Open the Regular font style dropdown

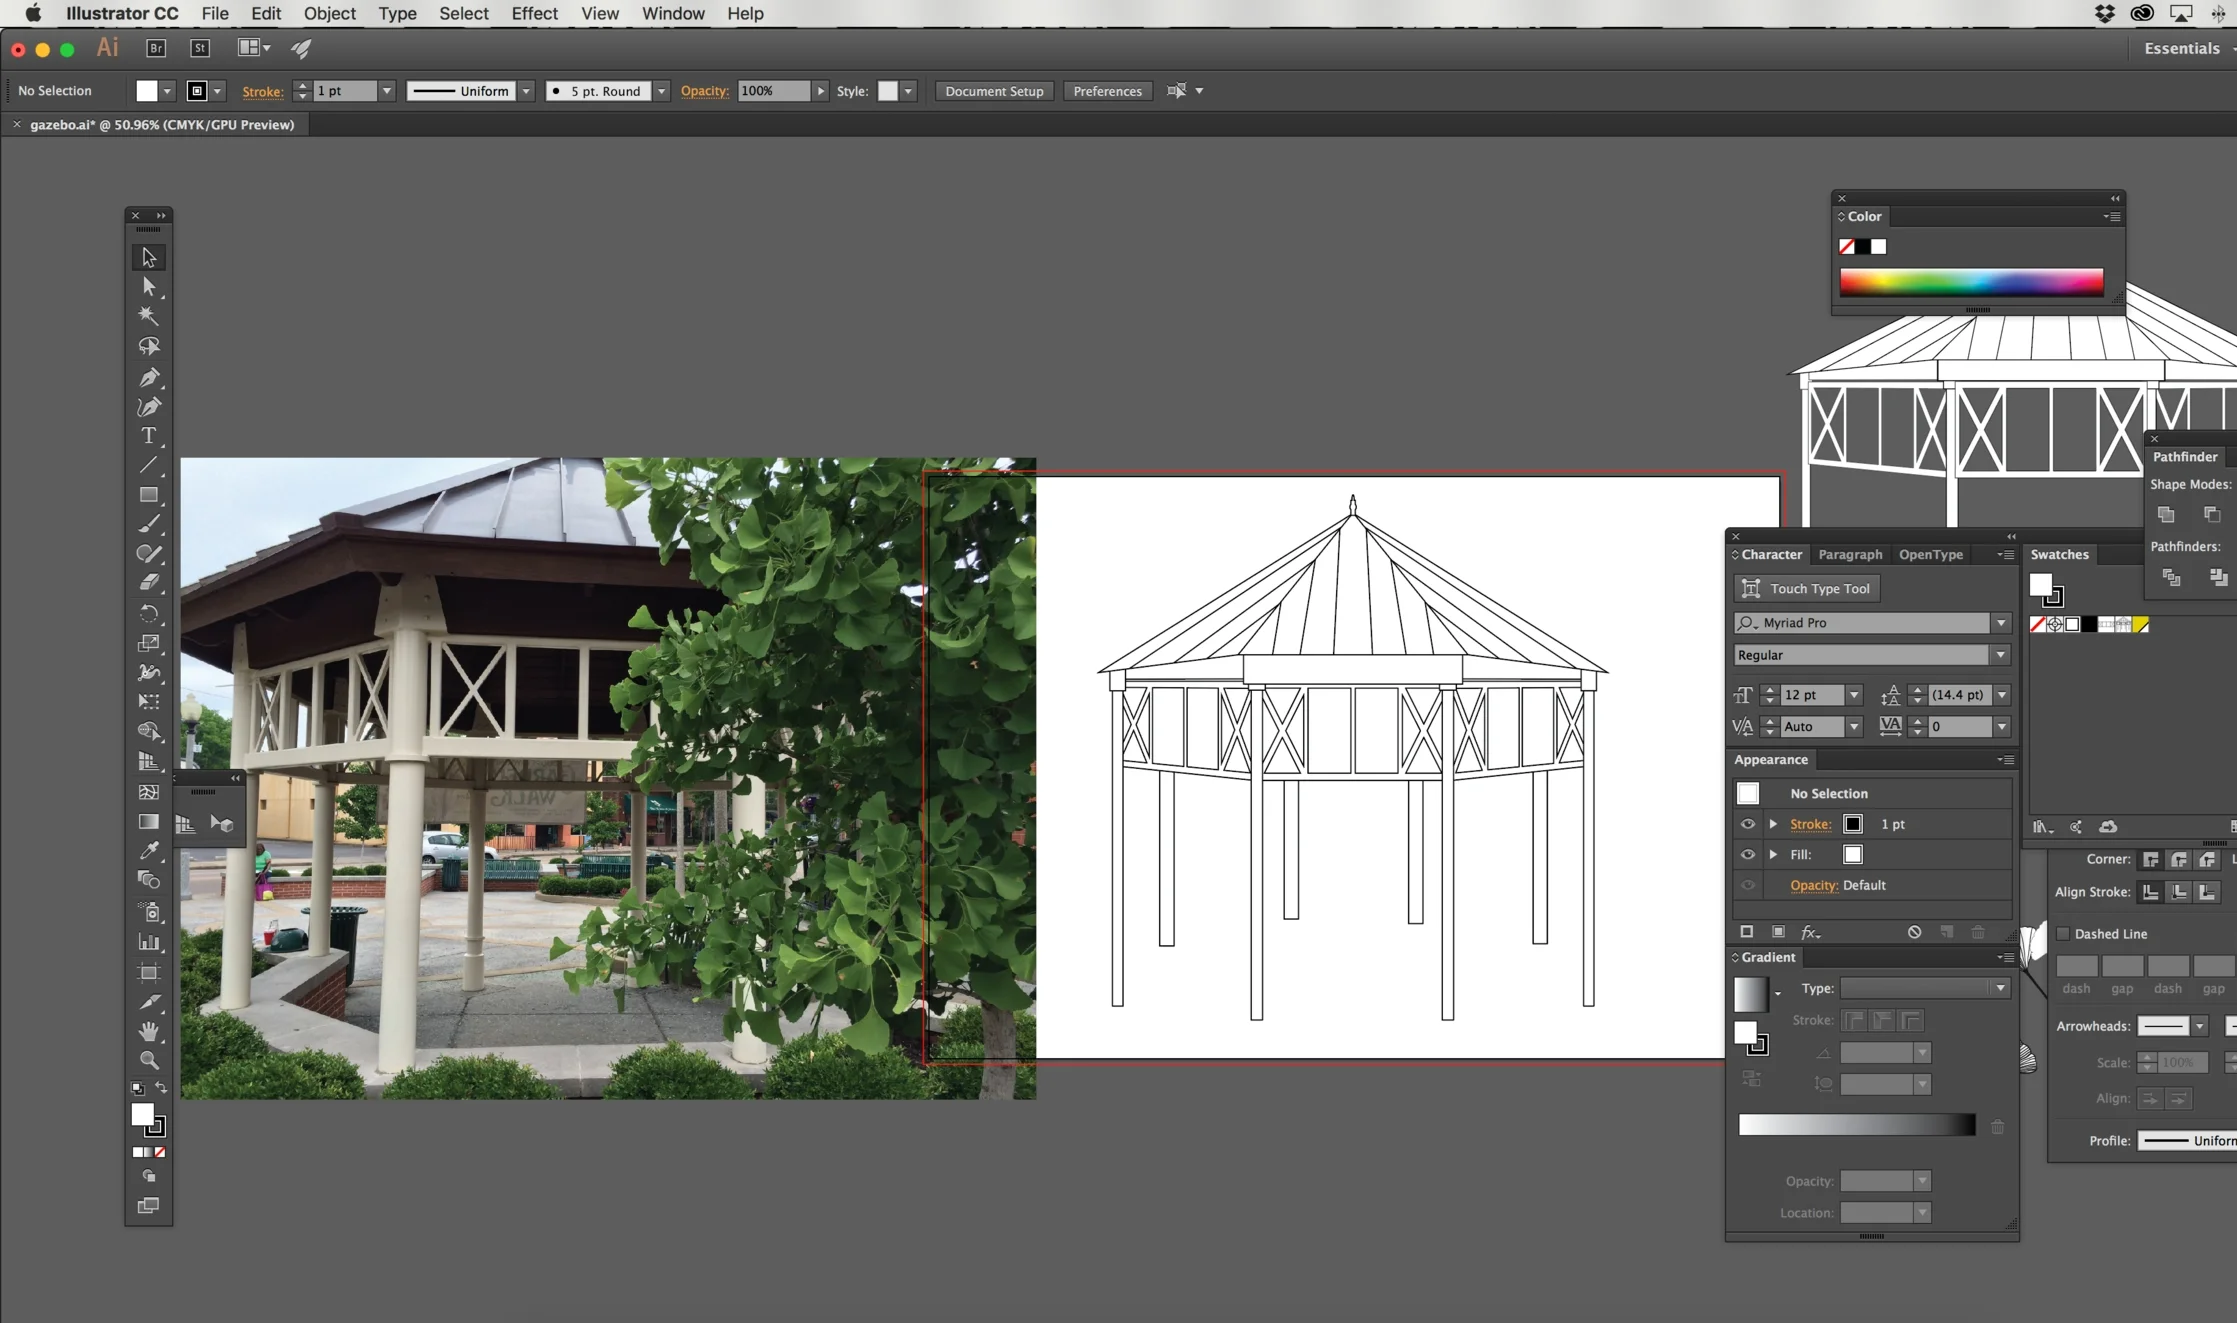pos(2001,655)
